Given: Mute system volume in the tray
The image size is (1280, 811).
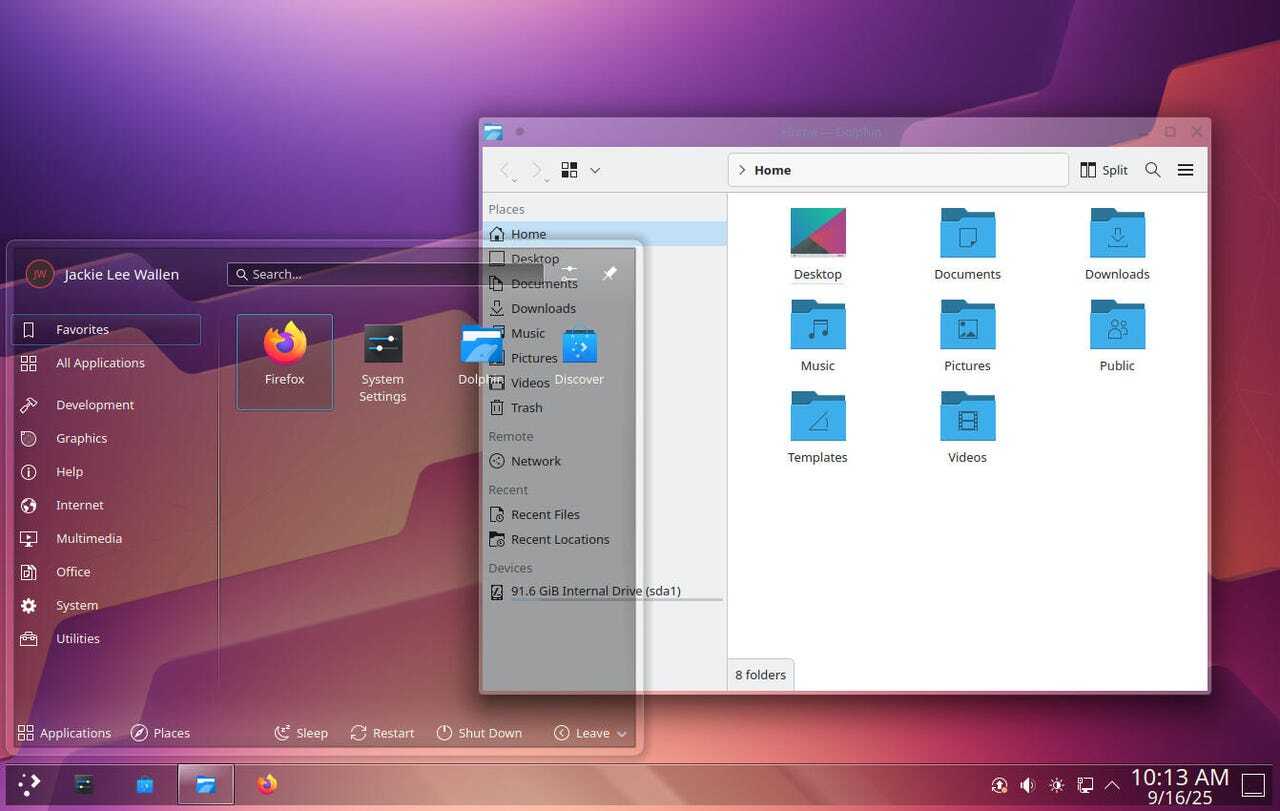Looking at the screenshot, I should 1027,784.
